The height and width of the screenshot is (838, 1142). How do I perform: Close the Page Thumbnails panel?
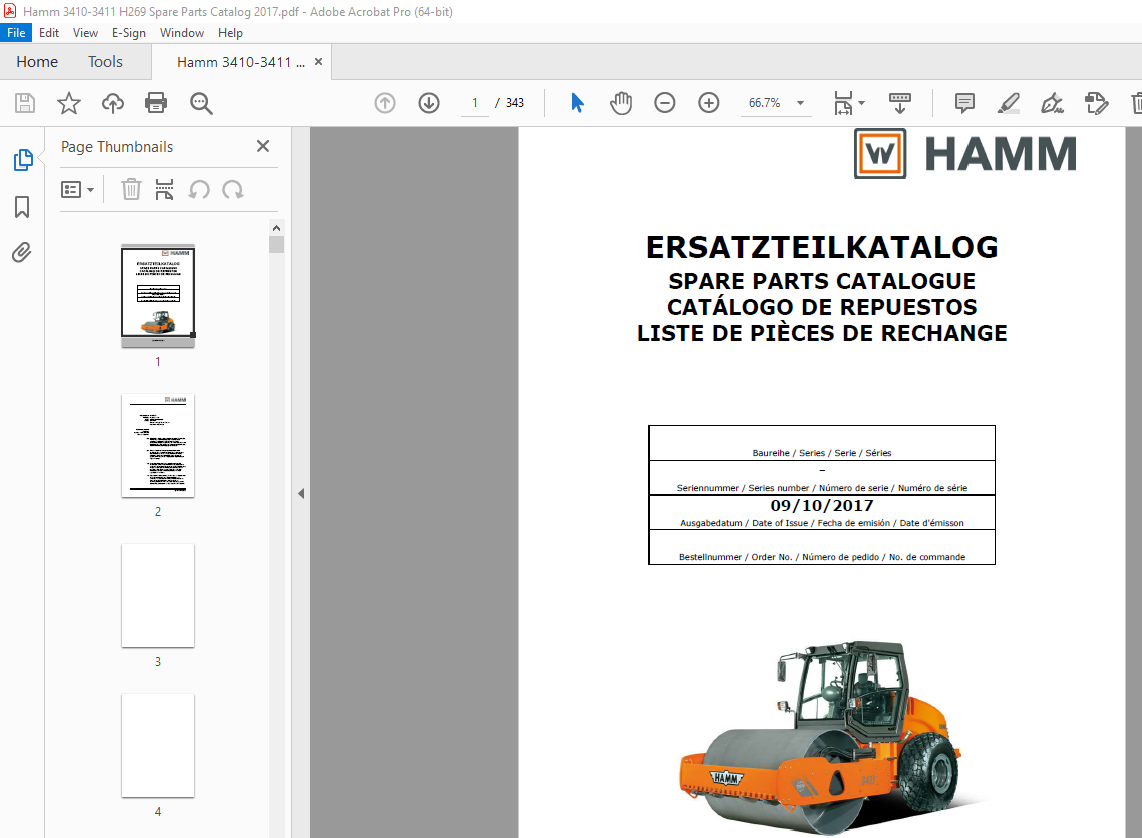(263, 146)
